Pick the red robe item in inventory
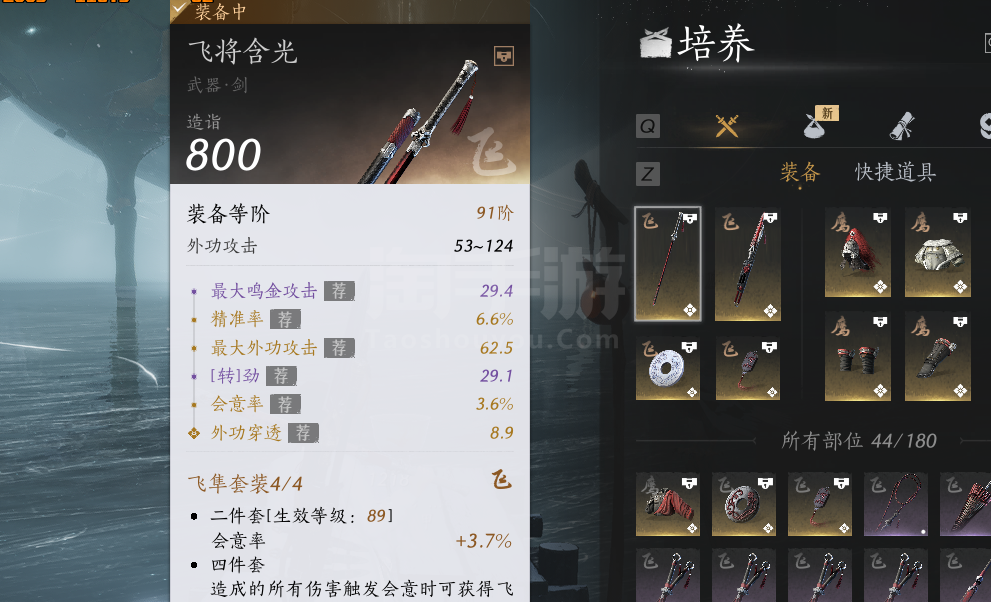The image size is (991, 602). click(667, 505)
